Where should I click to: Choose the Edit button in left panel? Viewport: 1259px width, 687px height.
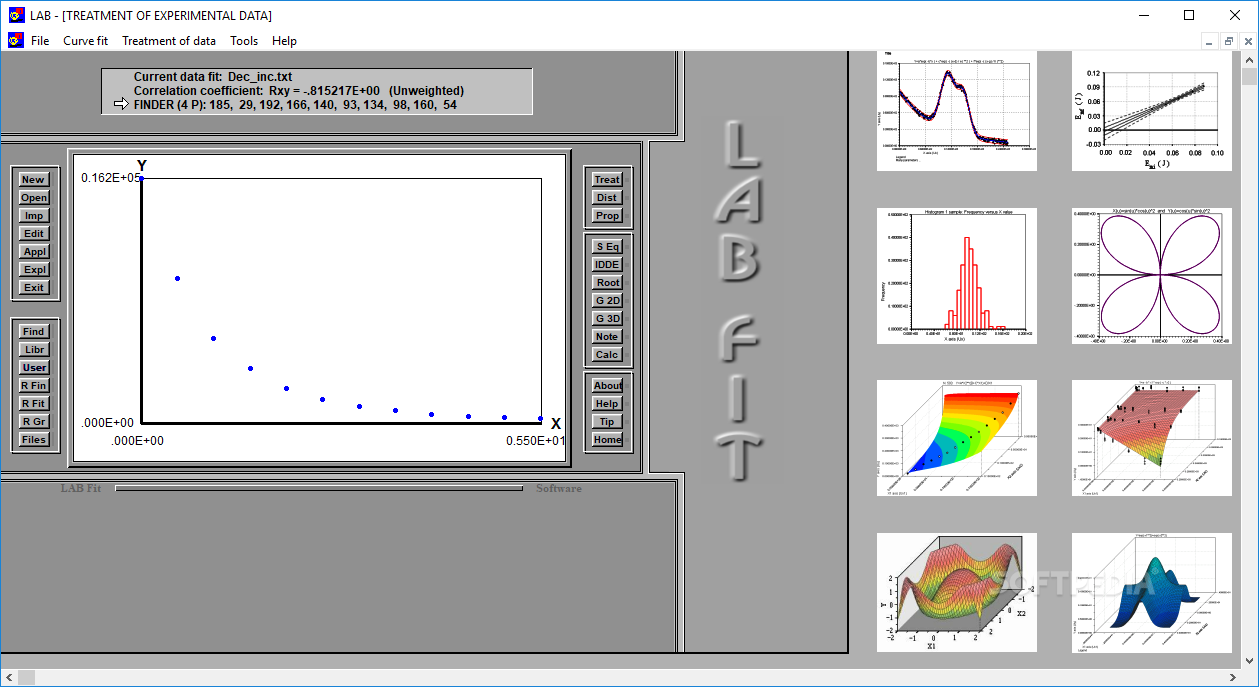pyautogui.click(x=34, y=234)
